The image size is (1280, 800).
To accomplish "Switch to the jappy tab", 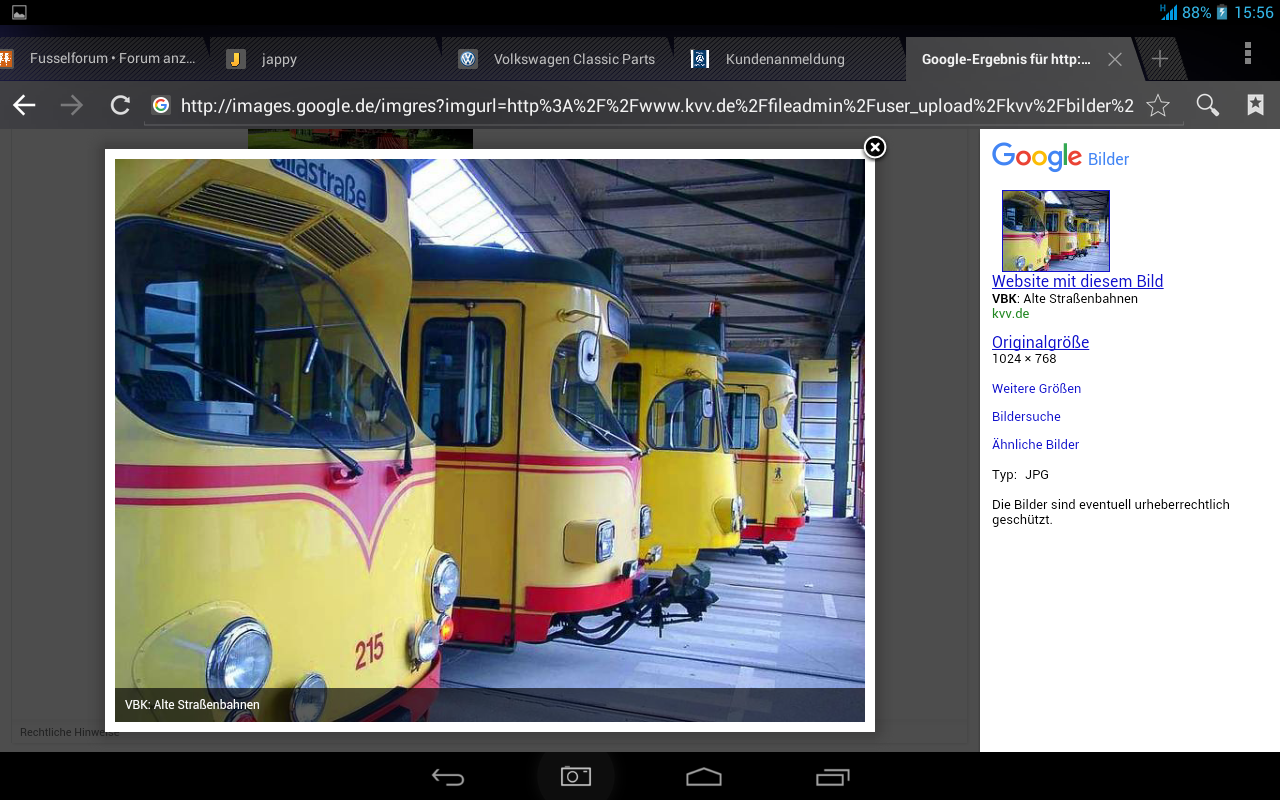I will click(x=279, y=59).
